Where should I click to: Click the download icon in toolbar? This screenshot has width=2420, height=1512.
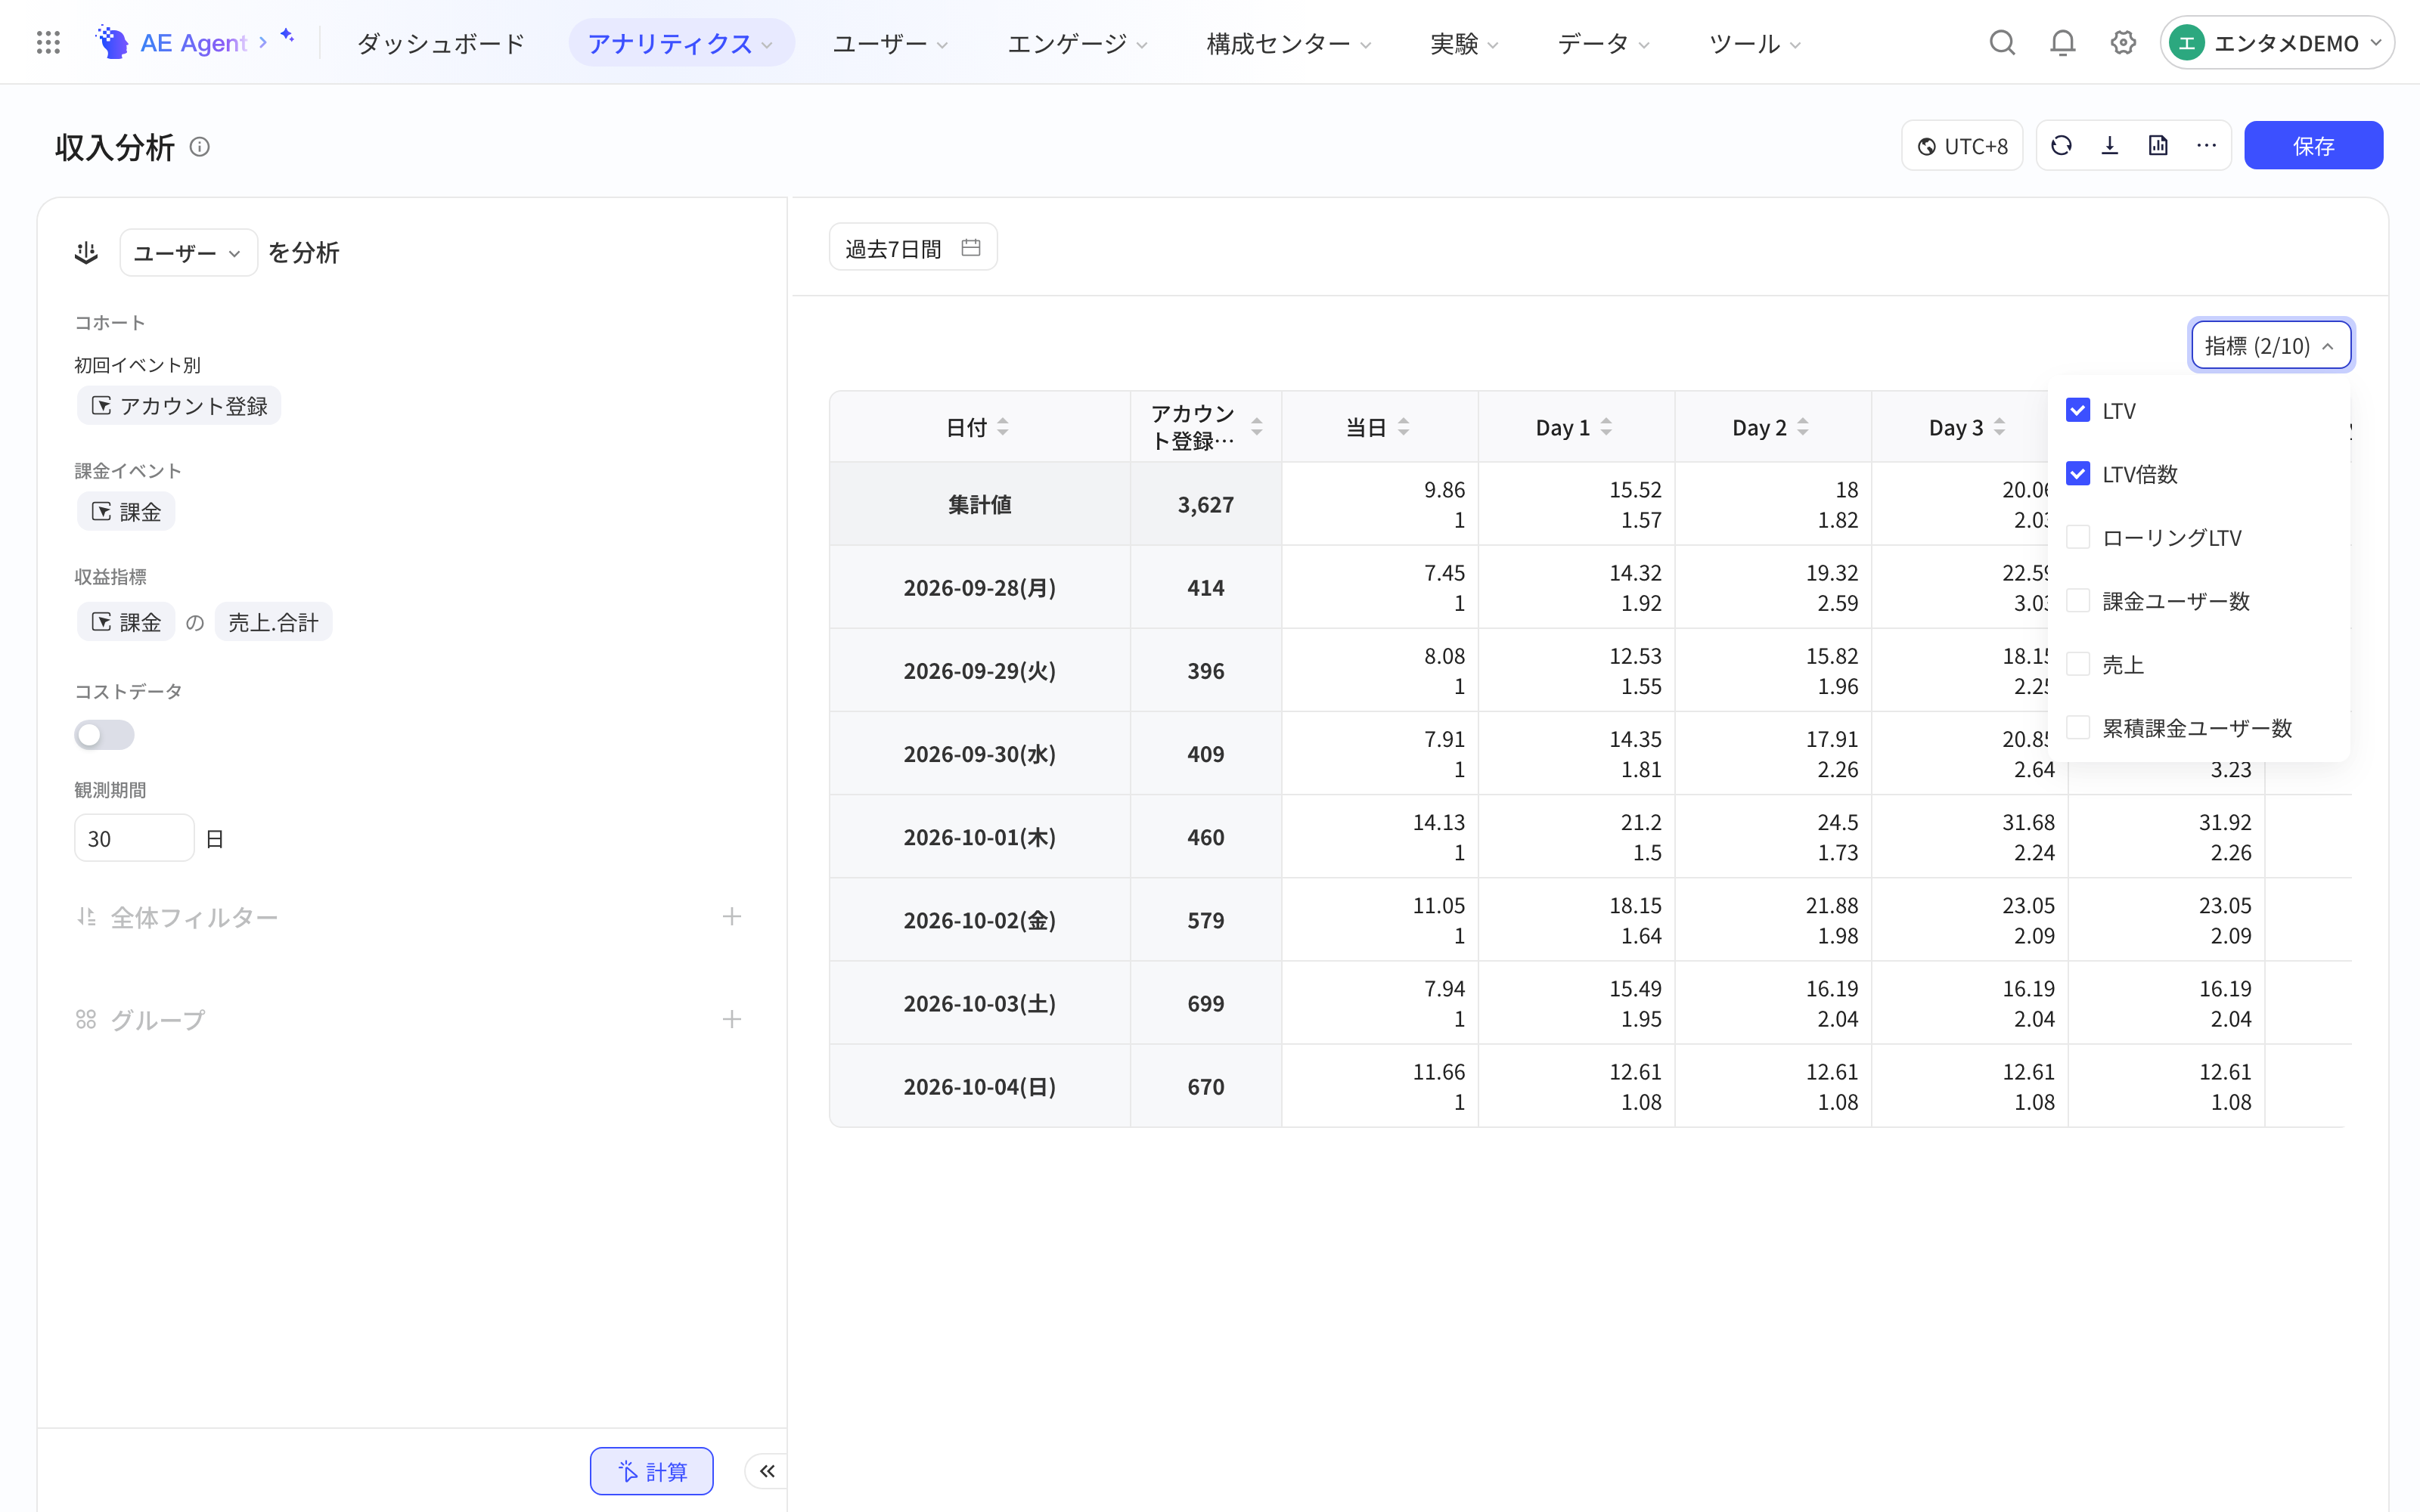pyautogui.click(x=2110, y=146)
